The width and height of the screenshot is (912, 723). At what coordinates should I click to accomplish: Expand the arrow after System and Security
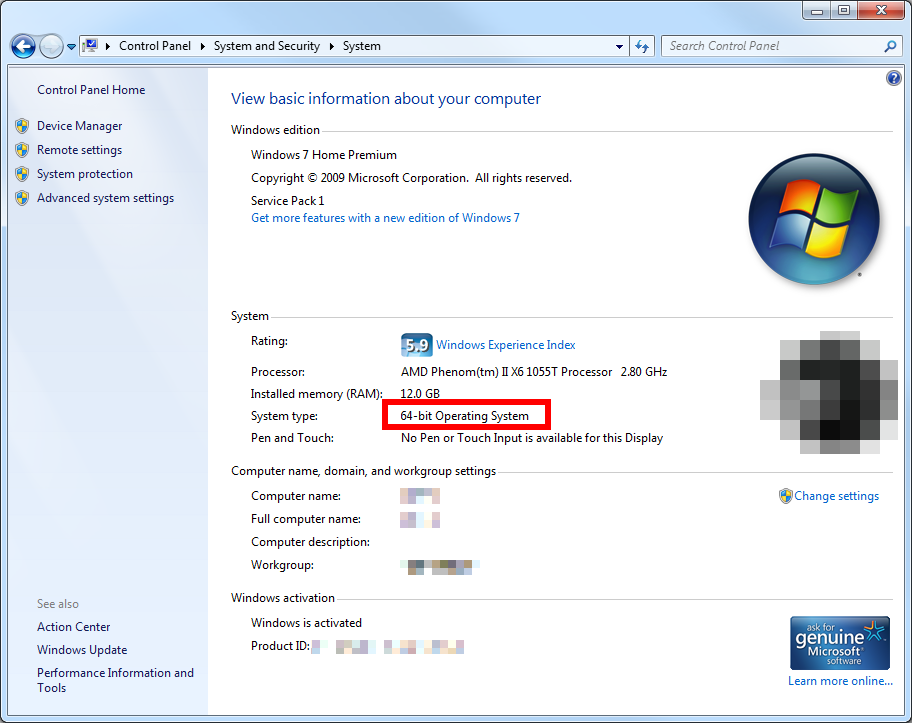[332, 46]
